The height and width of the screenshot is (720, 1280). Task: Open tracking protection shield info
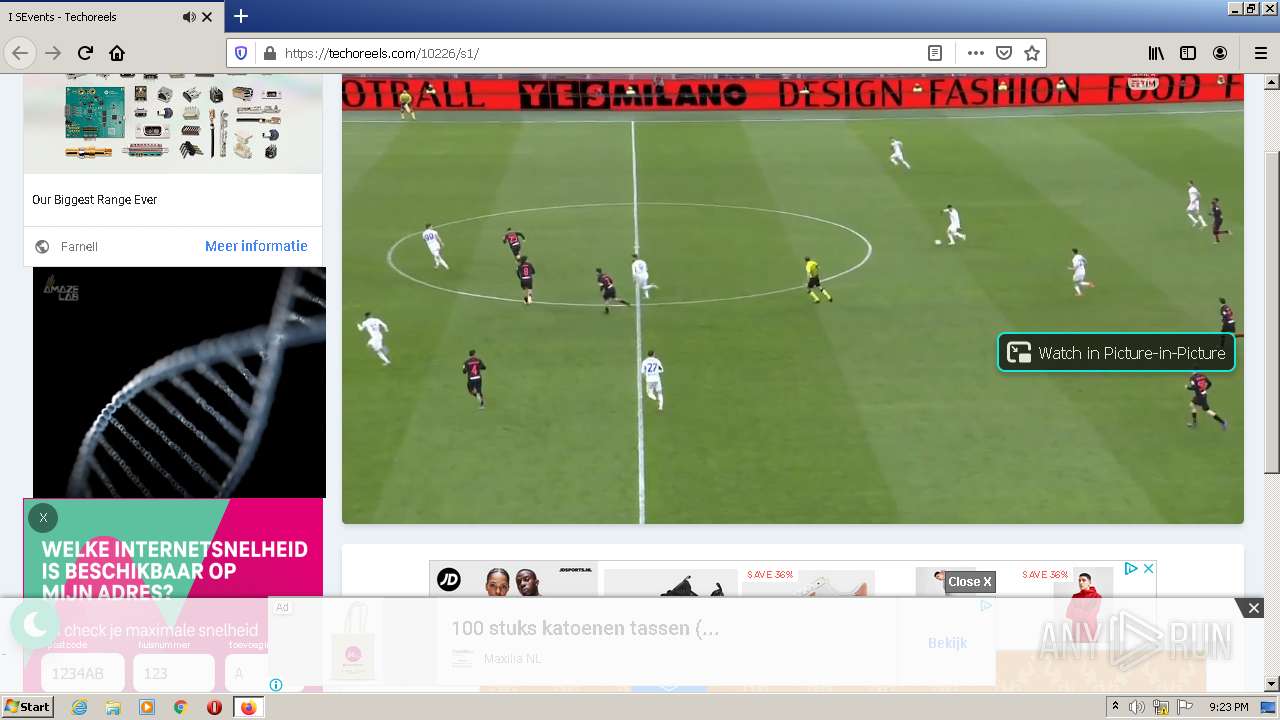point(241,53)
